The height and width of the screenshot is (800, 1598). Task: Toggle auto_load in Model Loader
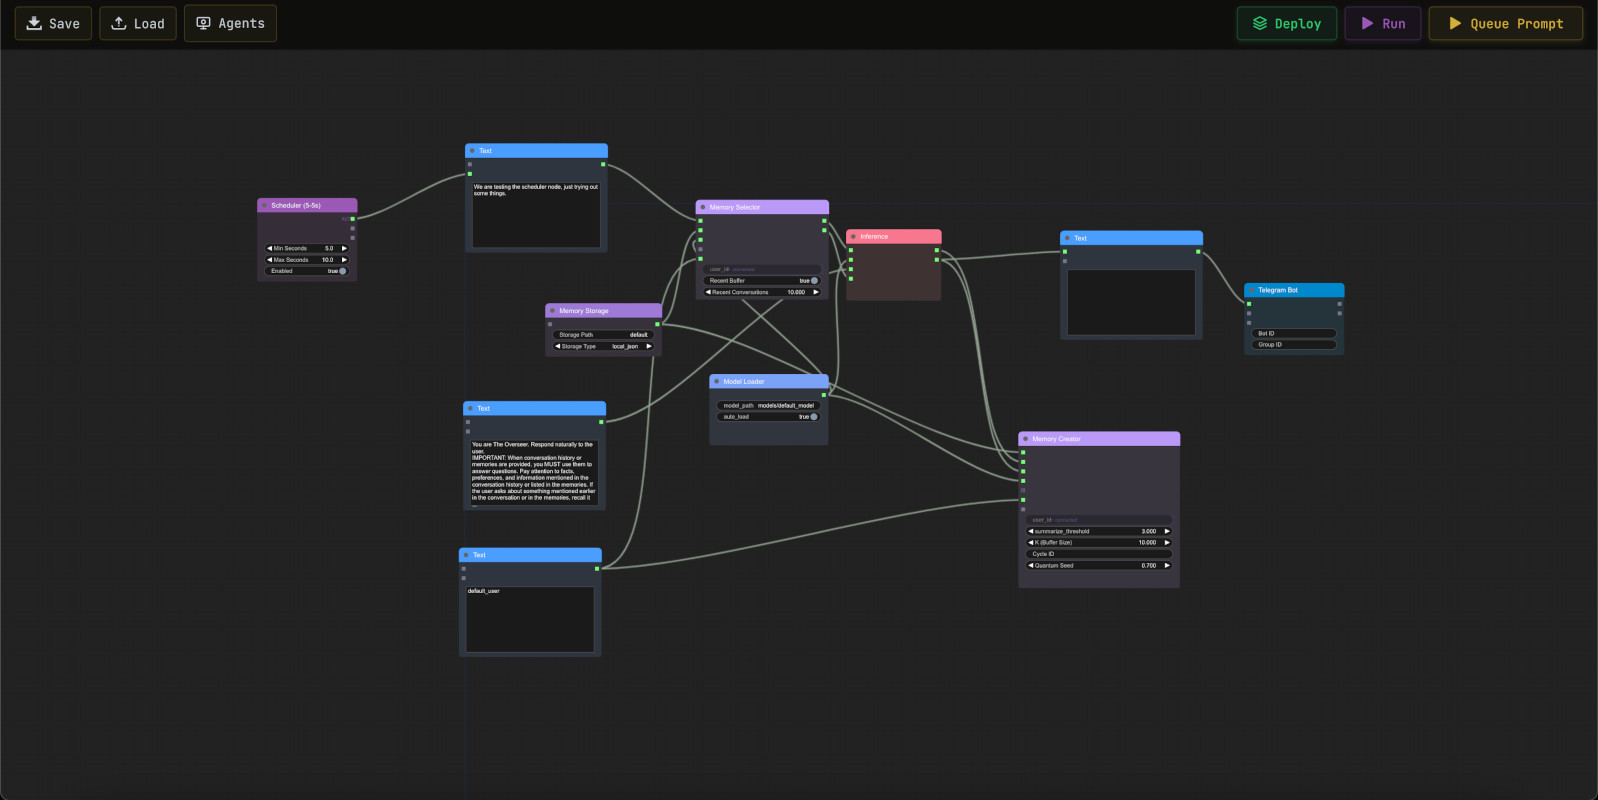click(x=814, y=417)
